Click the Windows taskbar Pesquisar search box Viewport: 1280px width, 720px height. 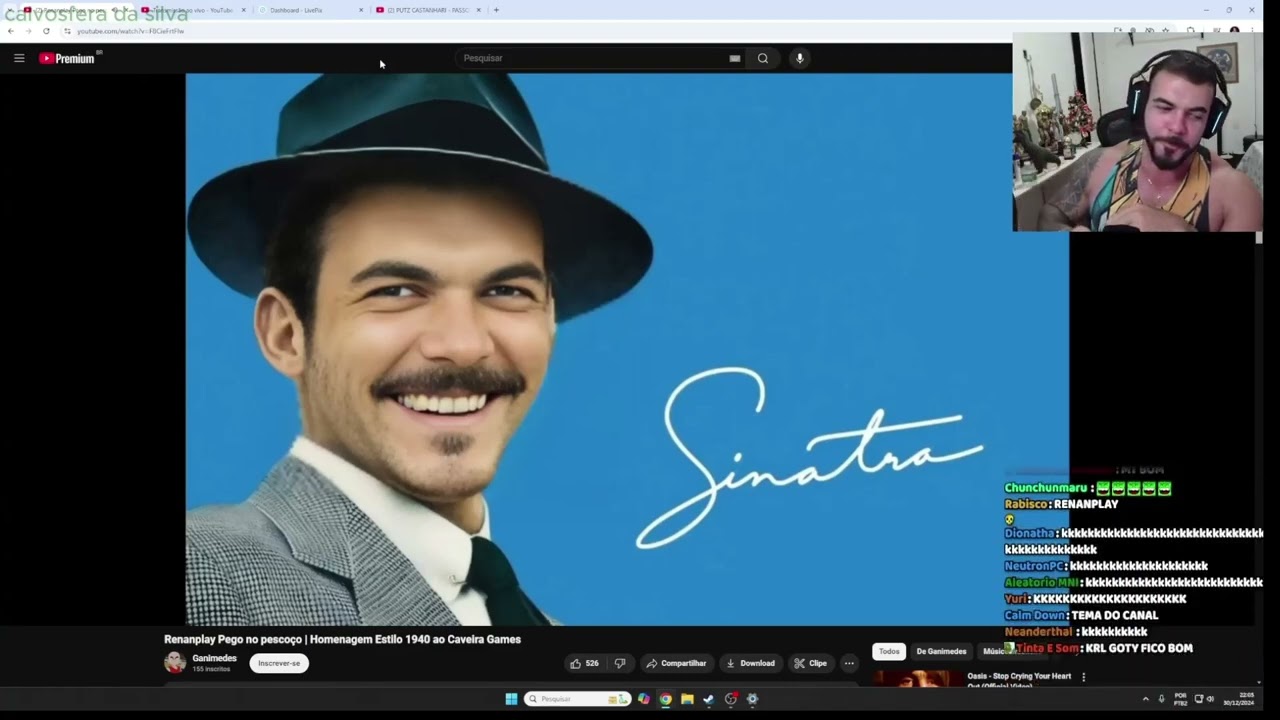click(578, 699)
